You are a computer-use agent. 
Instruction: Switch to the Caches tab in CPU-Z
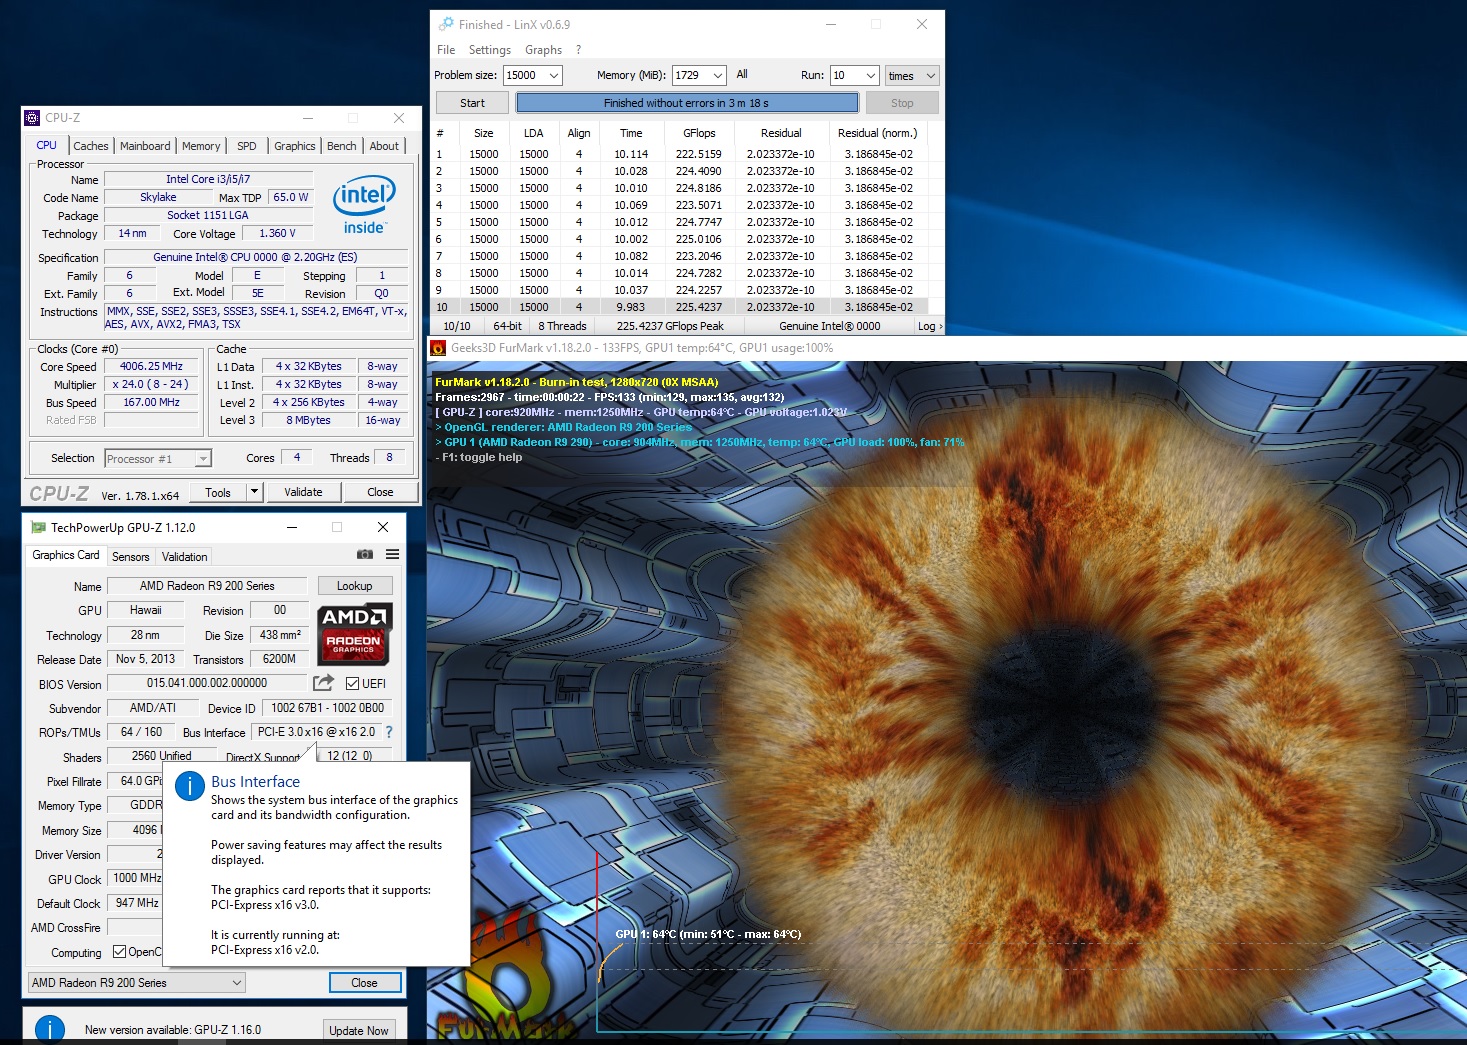91,146
